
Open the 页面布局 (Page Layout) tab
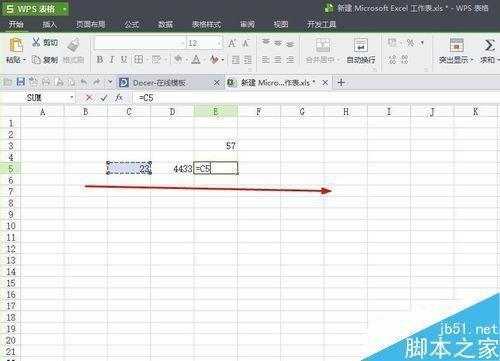click(90, 24)
